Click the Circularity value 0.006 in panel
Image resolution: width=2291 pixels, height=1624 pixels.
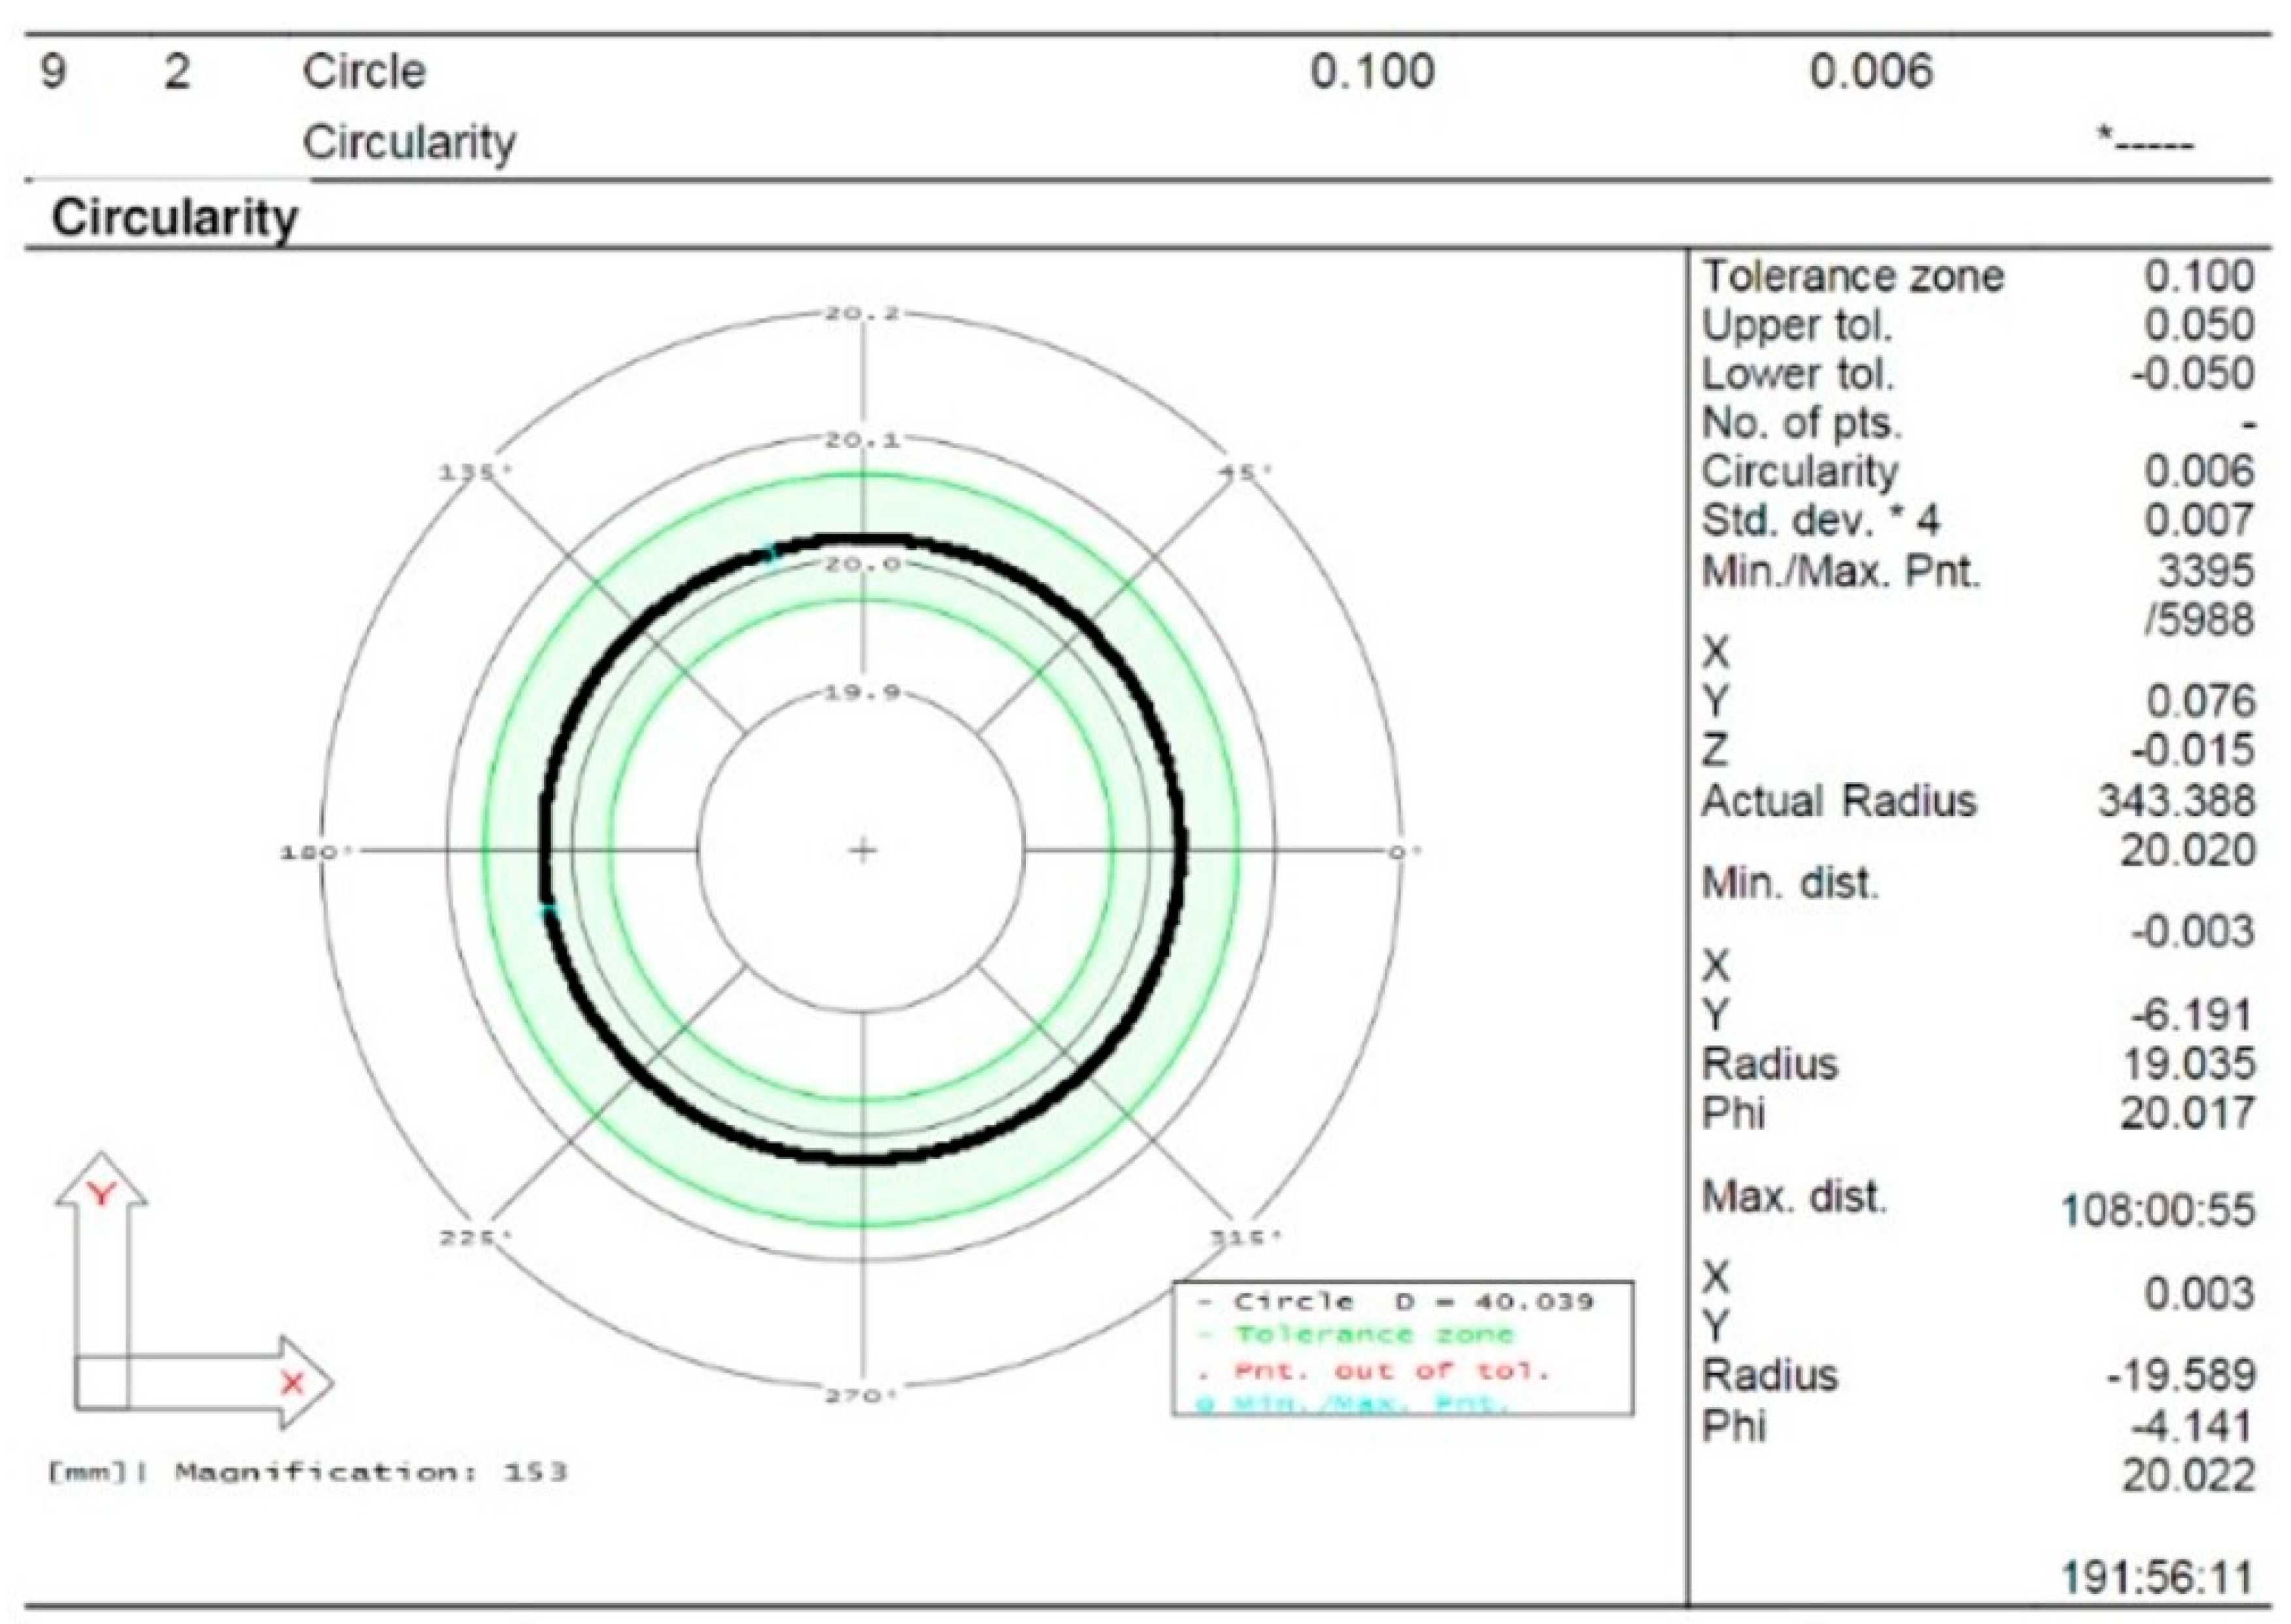pyautogui.click(x=2199, y=471)
